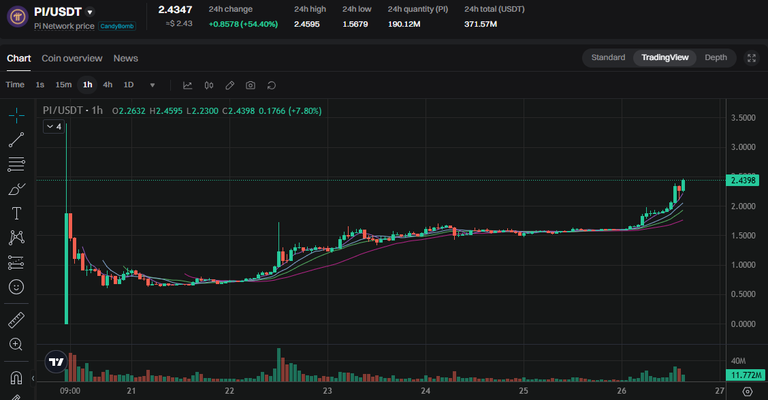Click the 3.5000 price axis label
The height and width of the screenshot is (400, 768).
coord(743,118)
